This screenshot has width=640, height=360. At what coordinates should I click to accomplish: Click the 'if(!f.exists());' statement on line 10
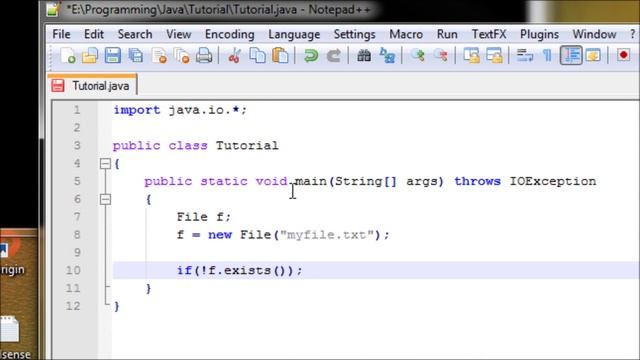pyautogui.click(x=240, y=271)
